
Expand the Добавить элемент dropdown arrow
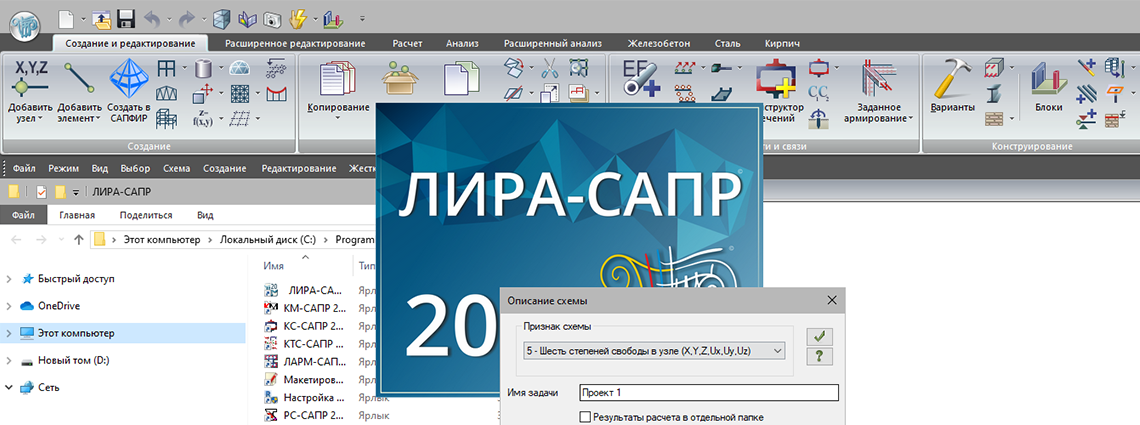(x=98, y=119)
